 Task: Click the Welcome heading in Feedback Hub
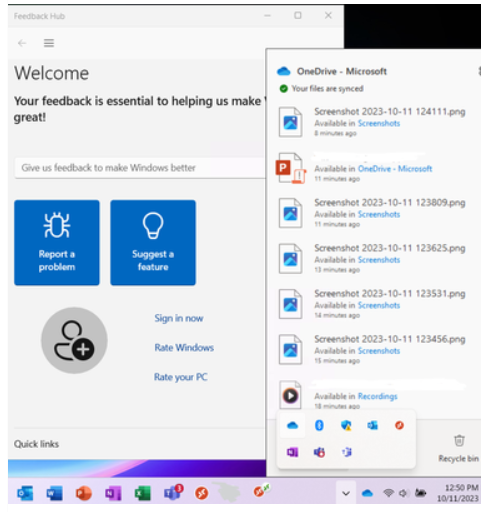52,73
